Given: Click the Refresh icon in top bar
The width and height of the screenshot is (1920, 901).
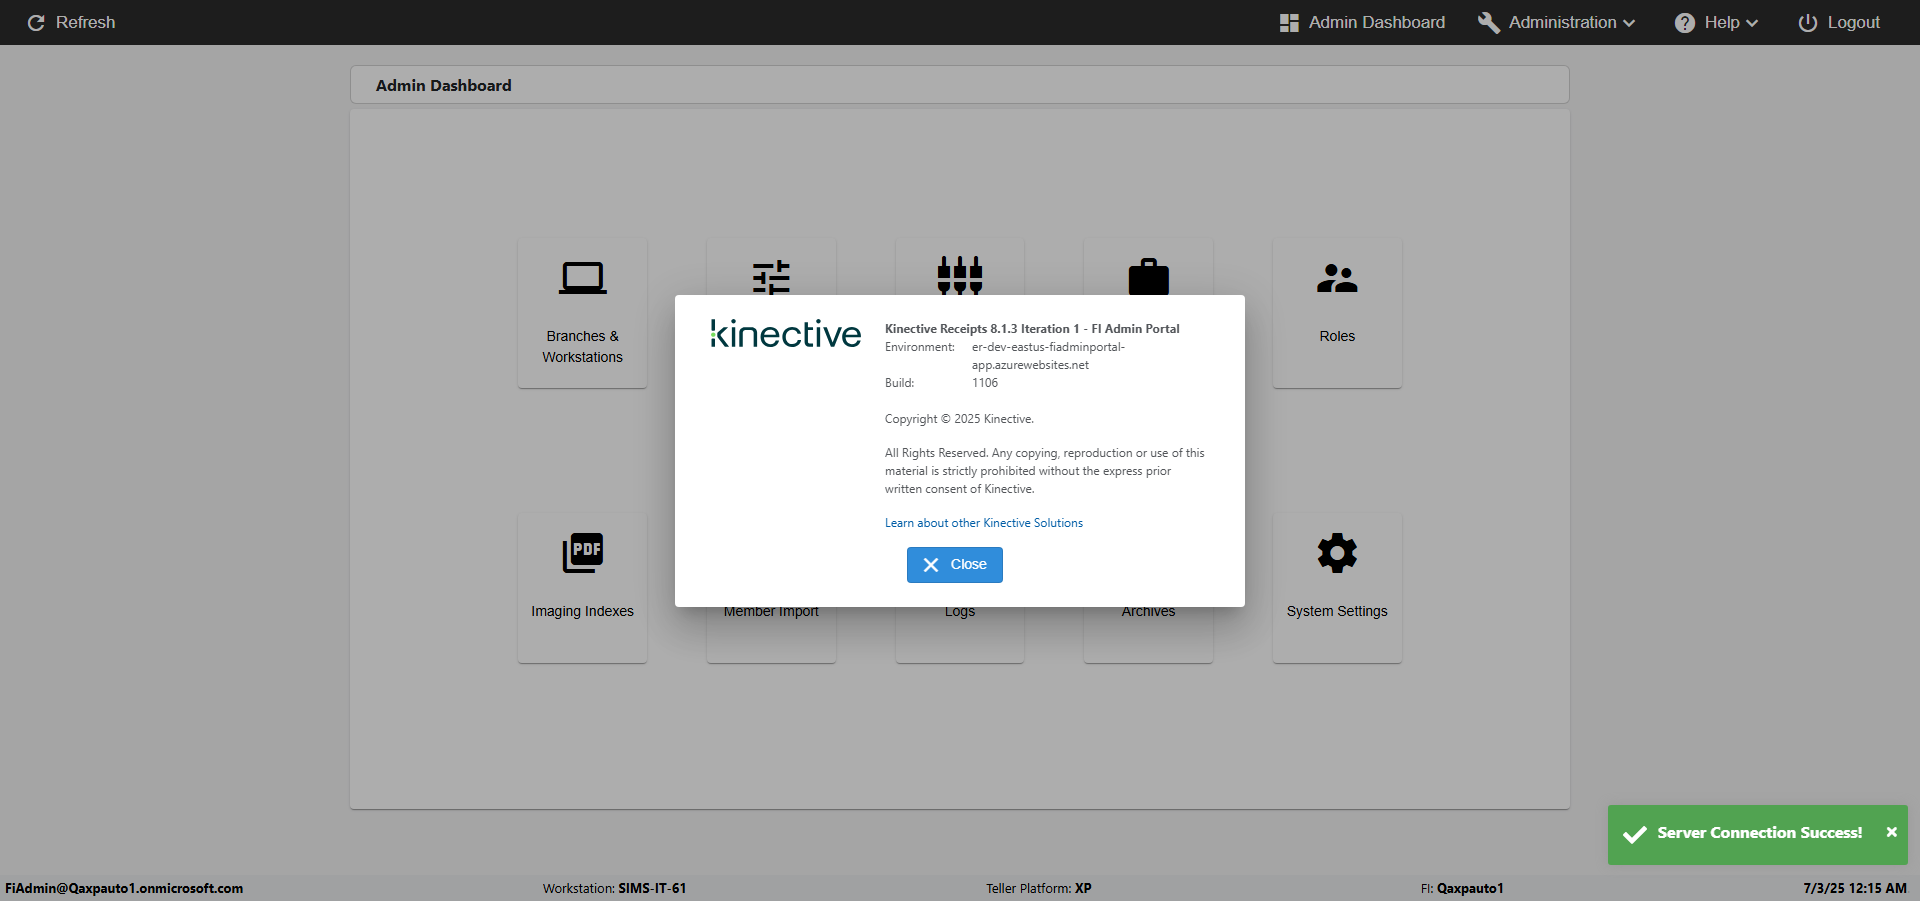Looking at the screenshot, I should [36, 23].
